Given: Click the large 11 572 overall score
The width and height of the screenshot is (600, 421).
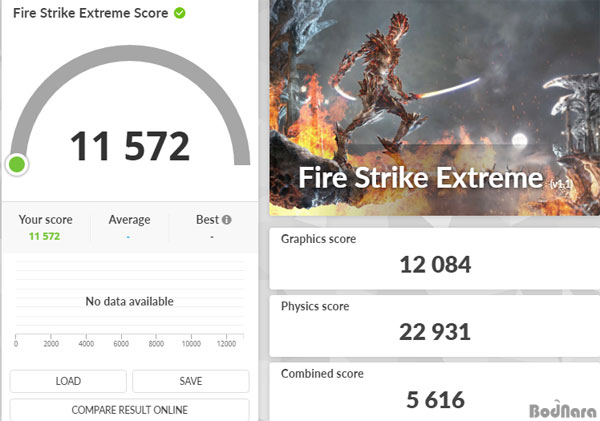Looking at the screenshot, I should click(129, 146).
